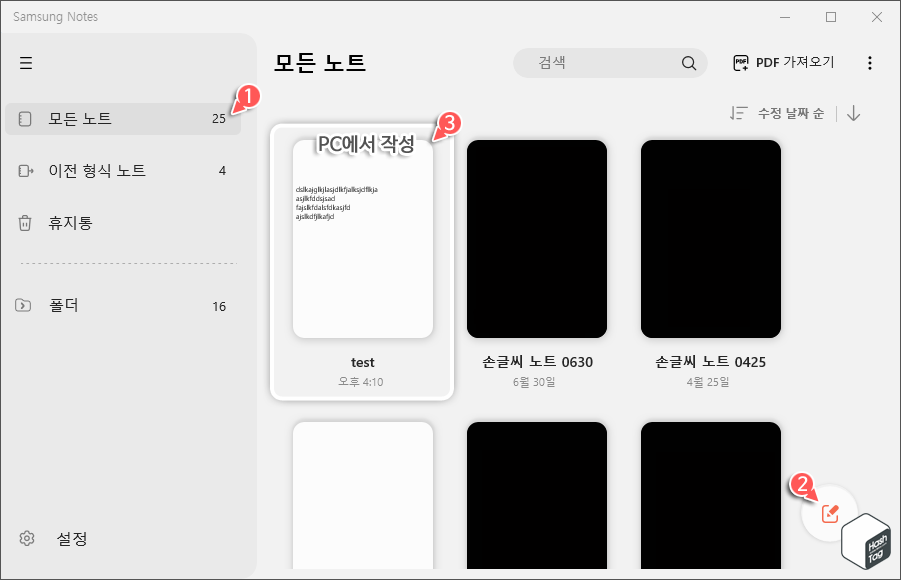Open the Samsung Notes hamburger menu
Screen dimensions: 901x580
pos(26,62)
